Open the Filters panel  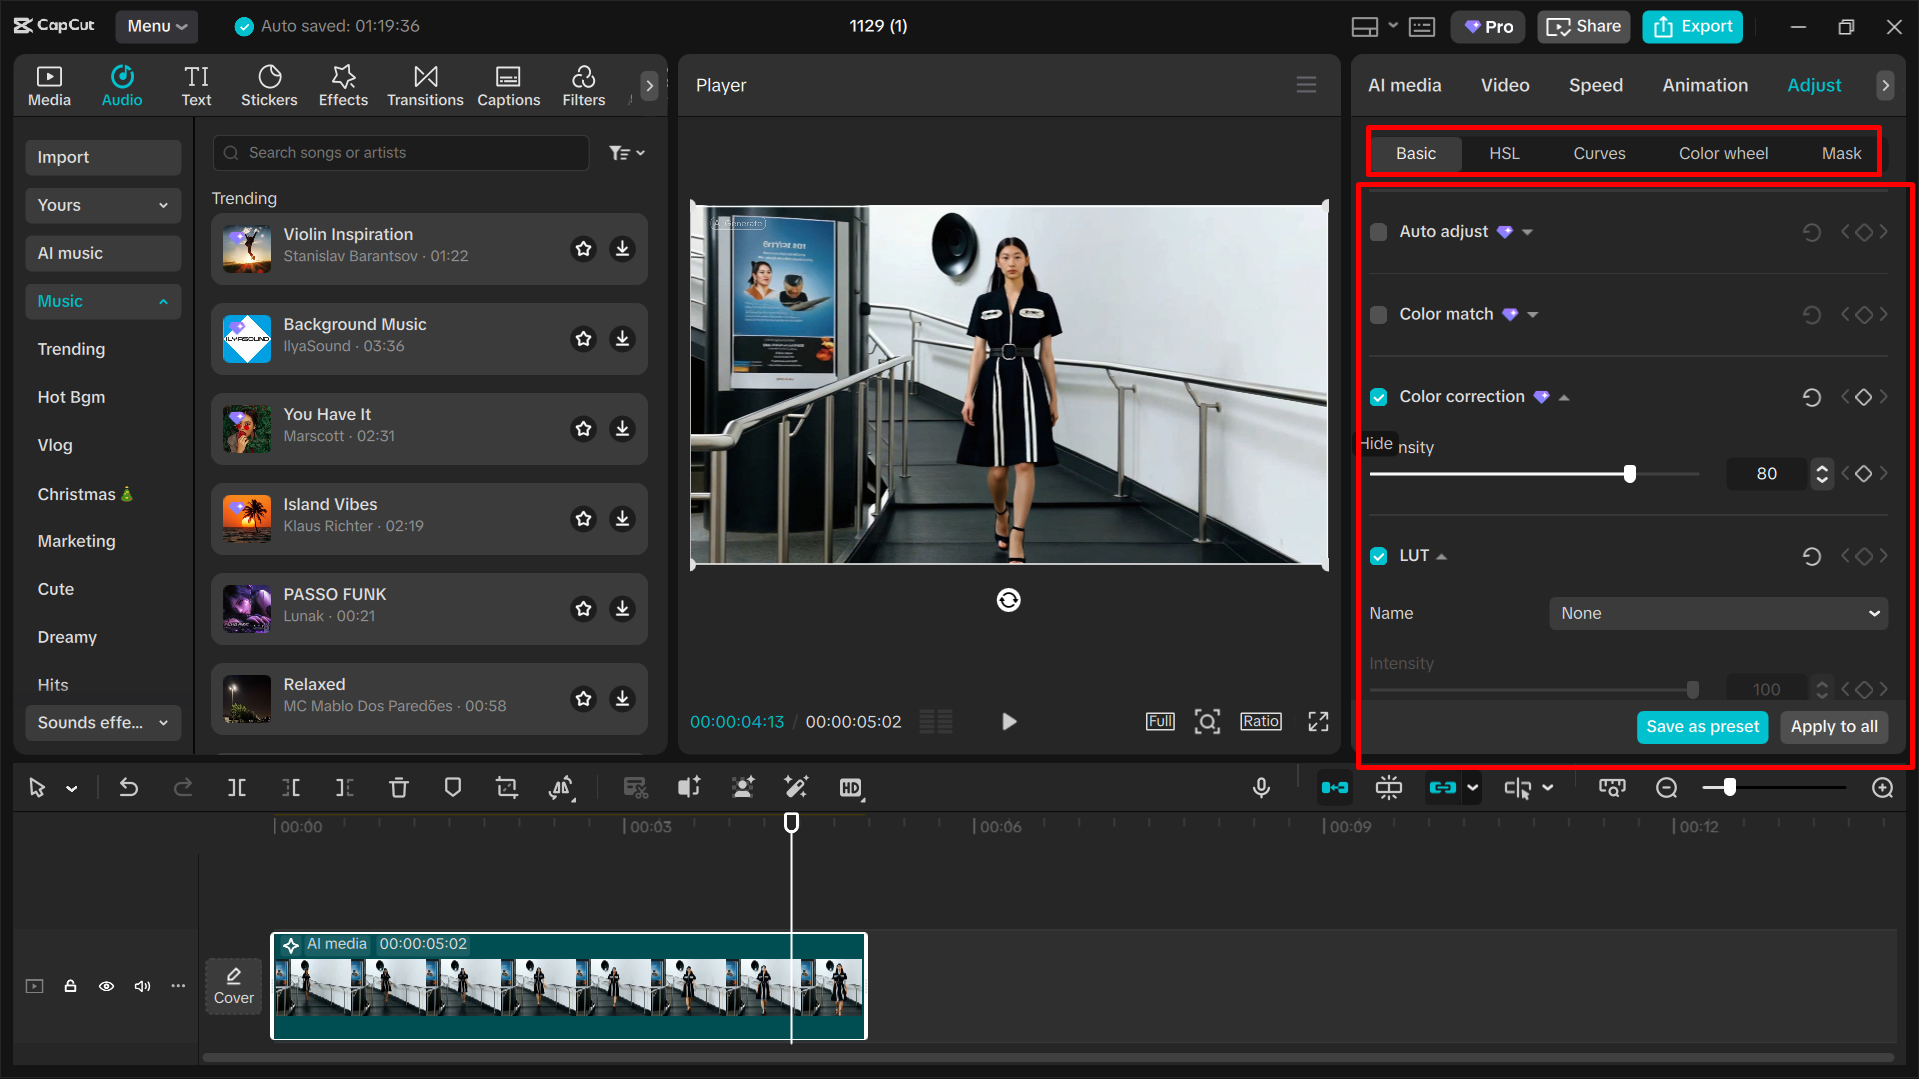click(583, 85)
